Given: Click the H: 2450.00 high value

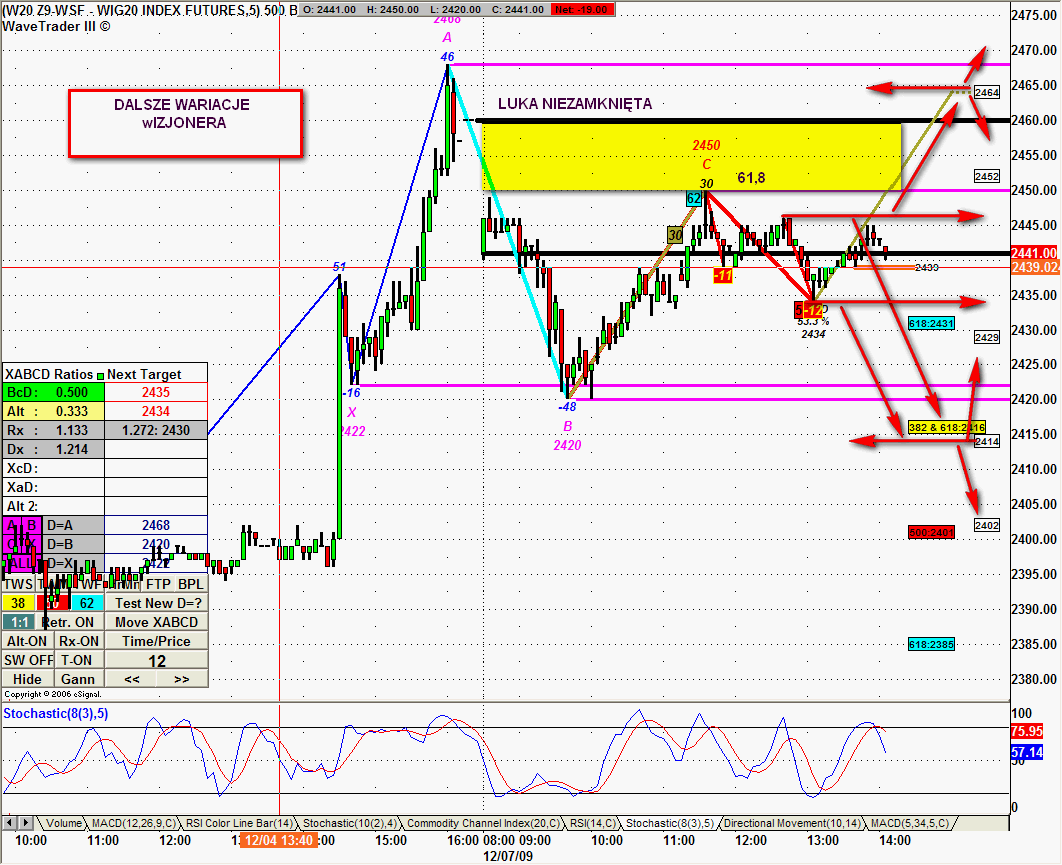Looking at the screenshot, I should [391, 9].
